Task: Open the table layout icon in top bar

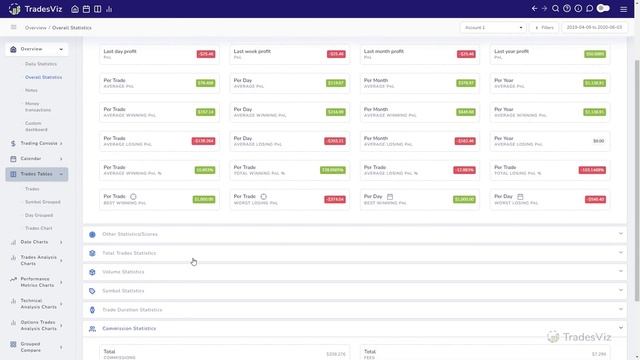Action: click(x=98, y=9)
